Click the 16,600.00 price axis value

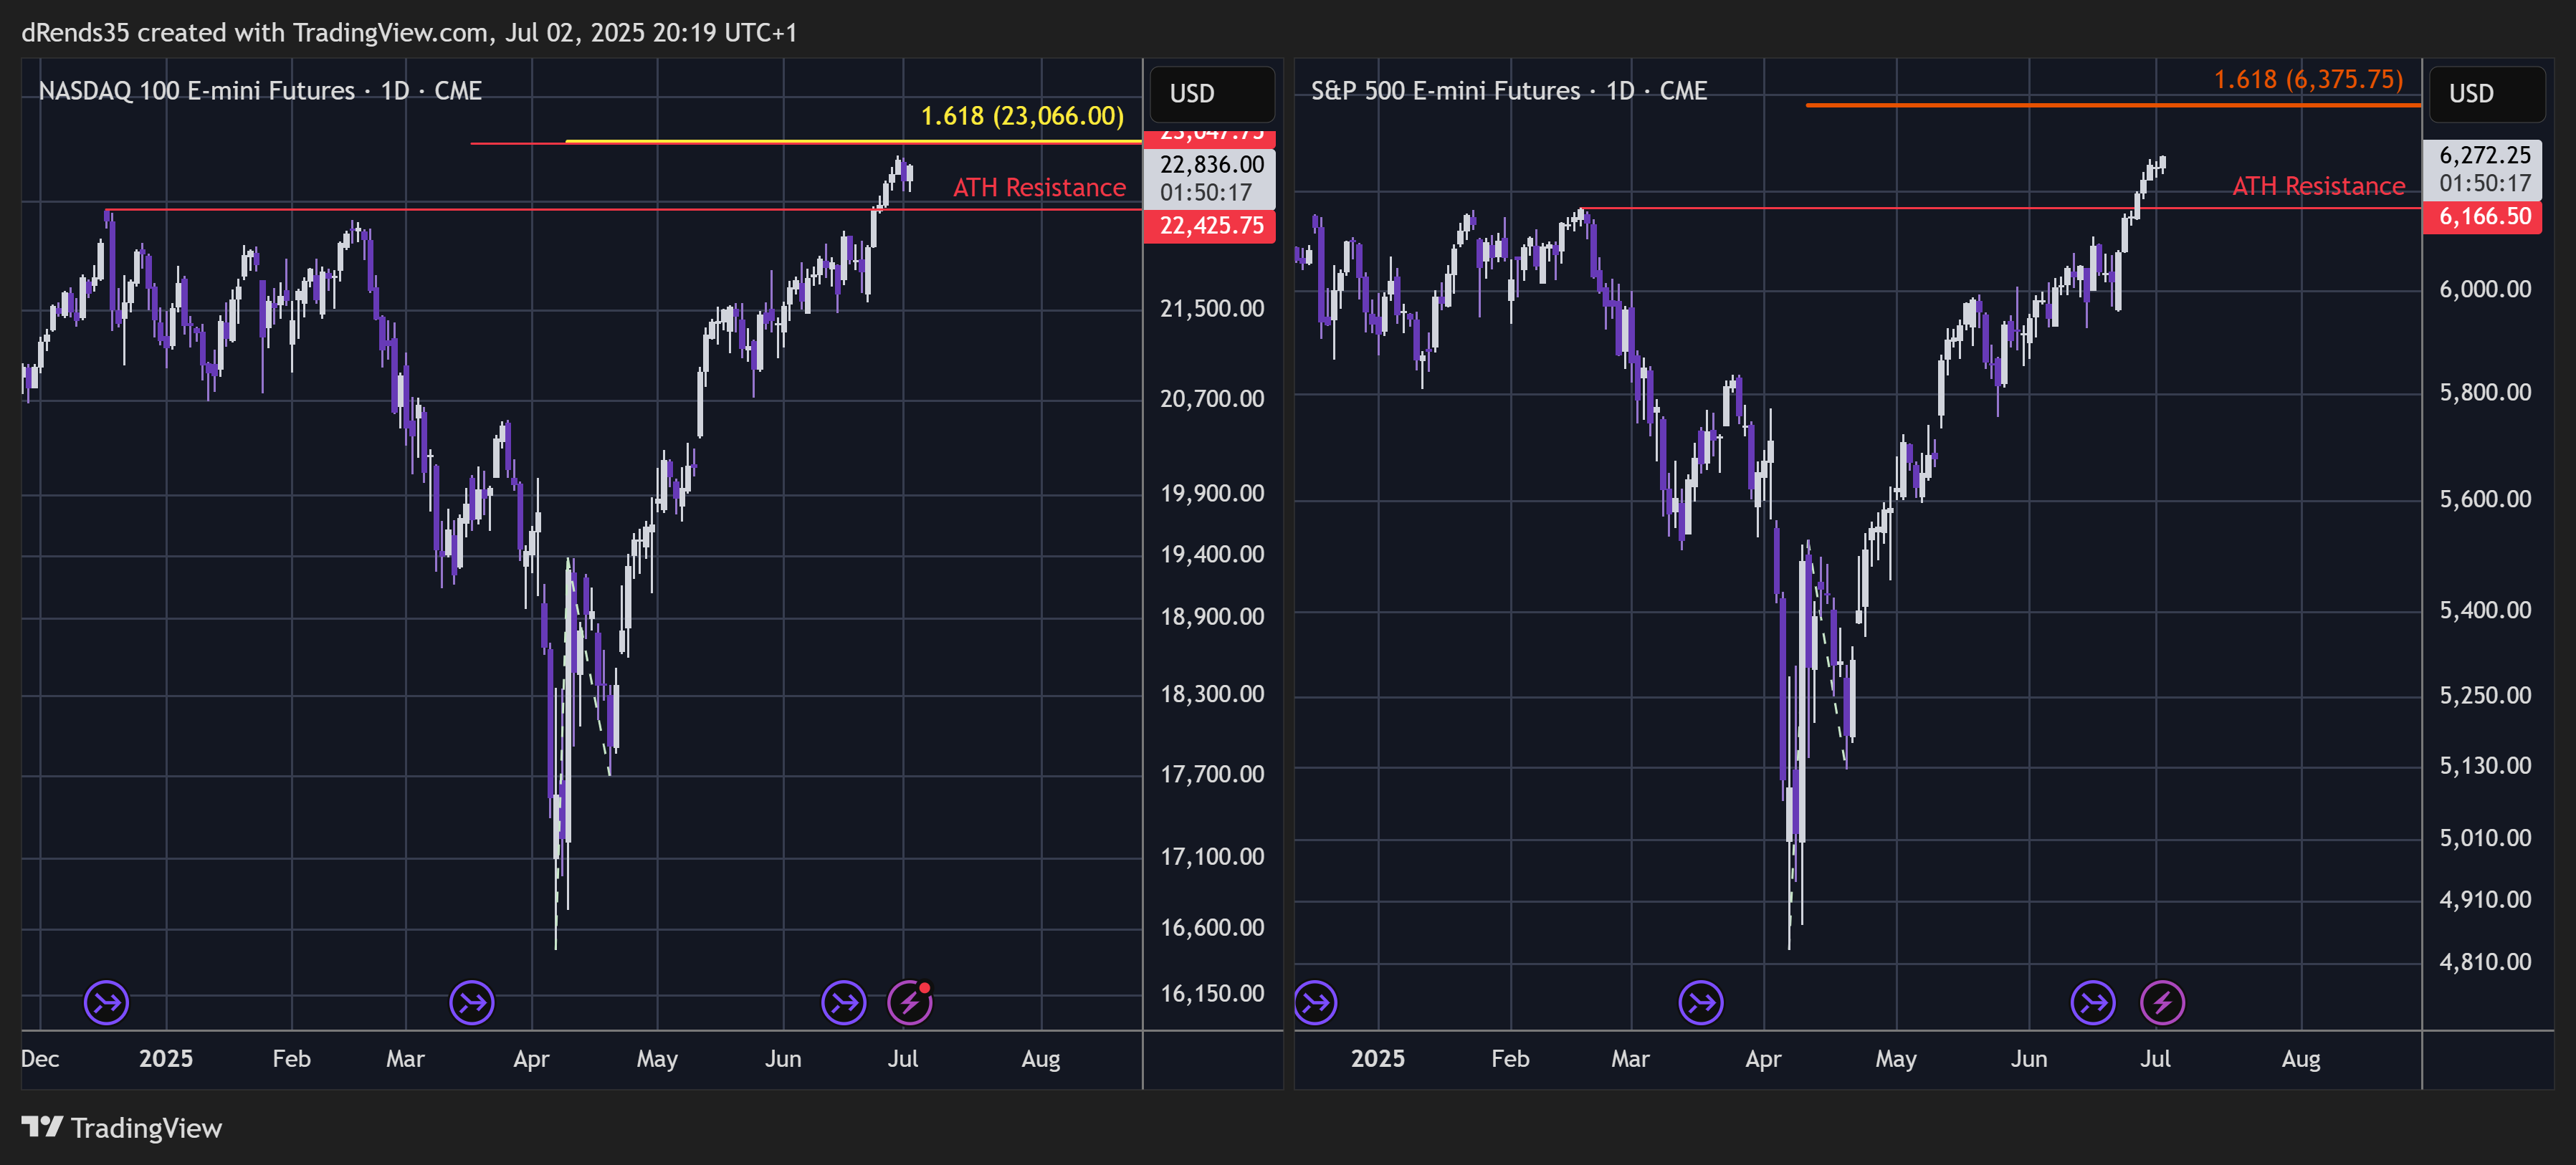[x=1212, y=928]
